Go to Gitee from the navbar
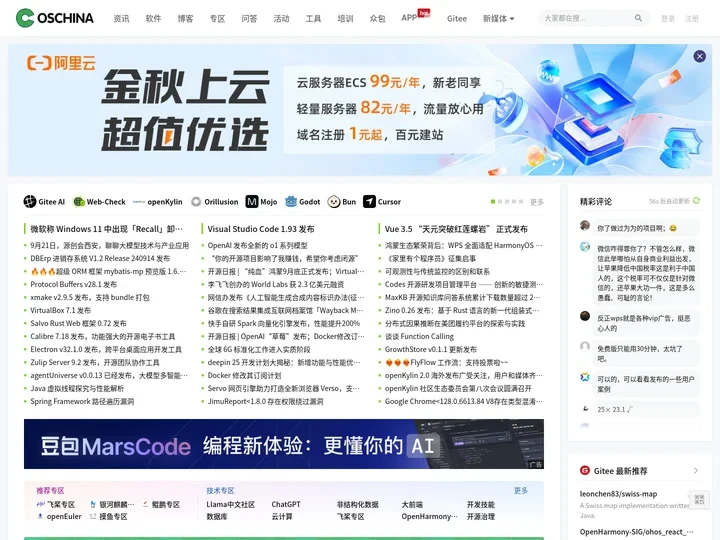Viewport: 720px width, 540px height. (457, 18)
